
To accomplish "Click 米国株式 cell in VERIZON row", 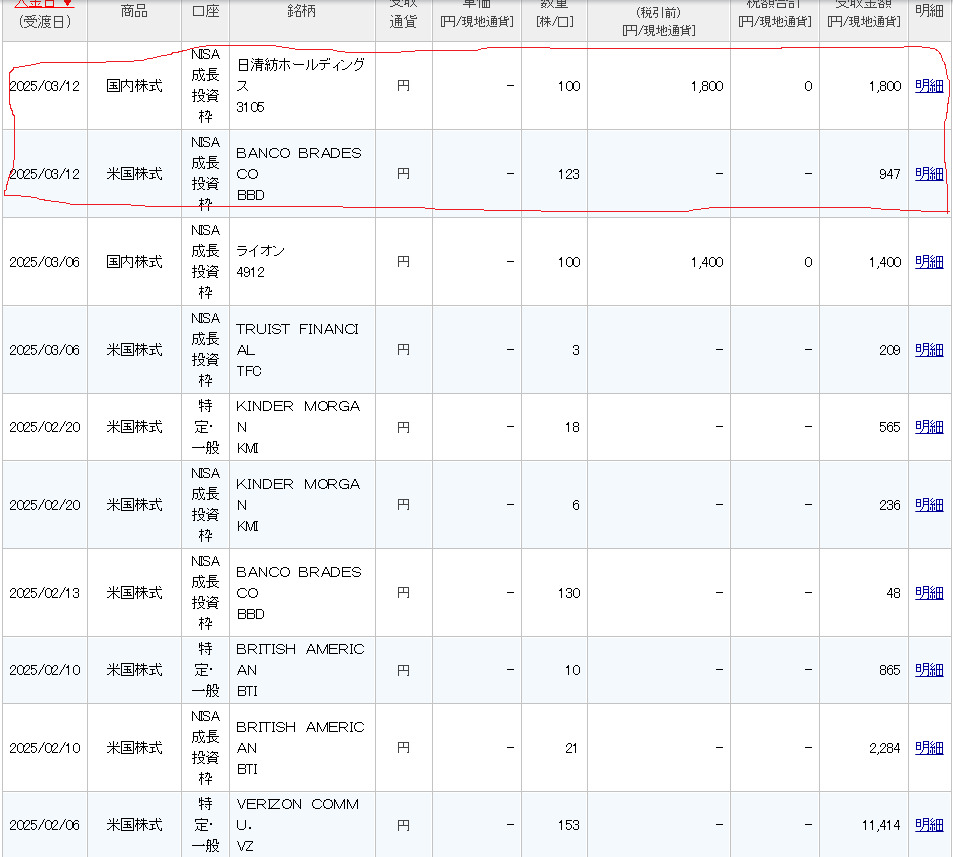I will (x=134, y=825).
